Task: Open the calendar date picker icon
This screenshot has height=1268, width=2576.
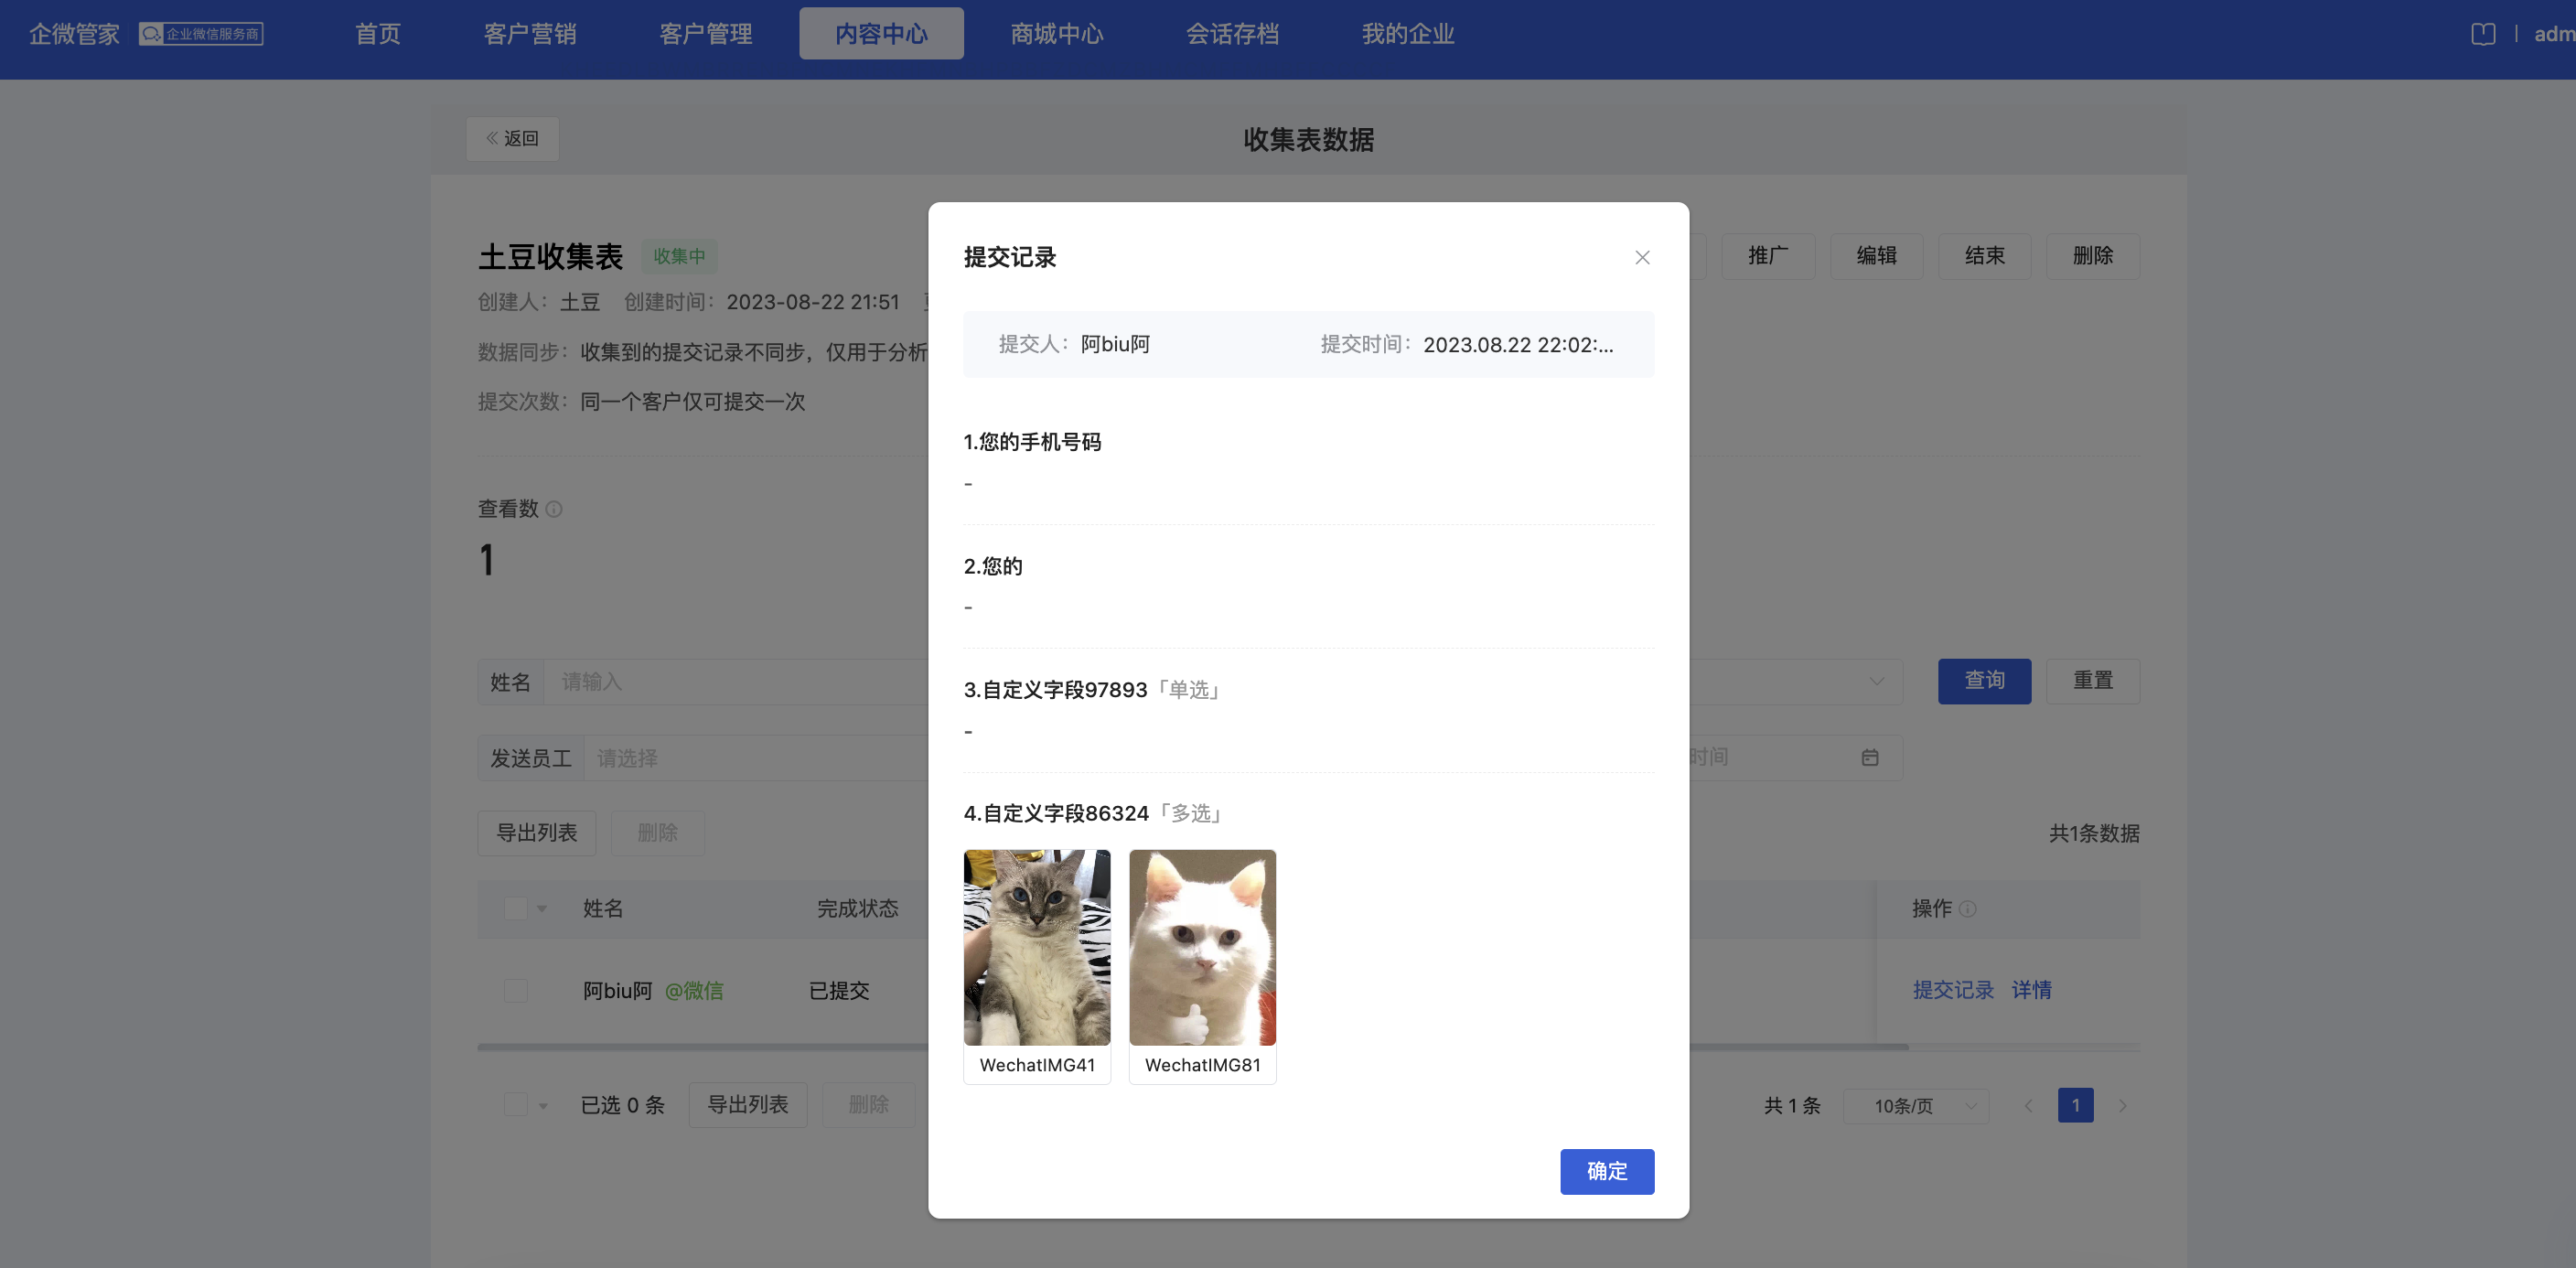Action: [x=1870, y=758]
